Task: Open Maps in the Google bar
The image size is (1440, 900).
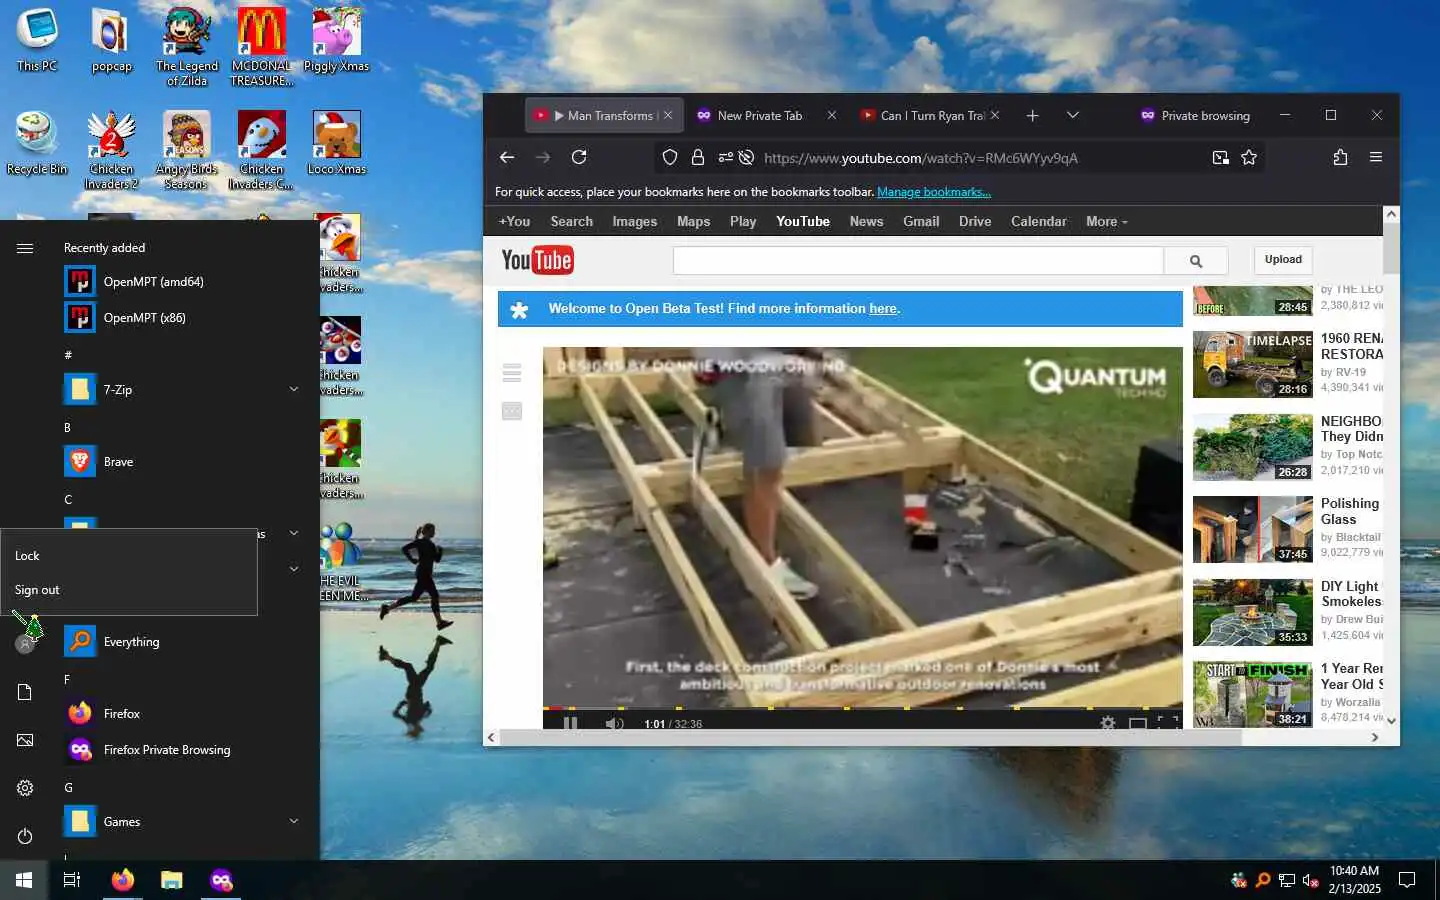Action: coord(693,221)
